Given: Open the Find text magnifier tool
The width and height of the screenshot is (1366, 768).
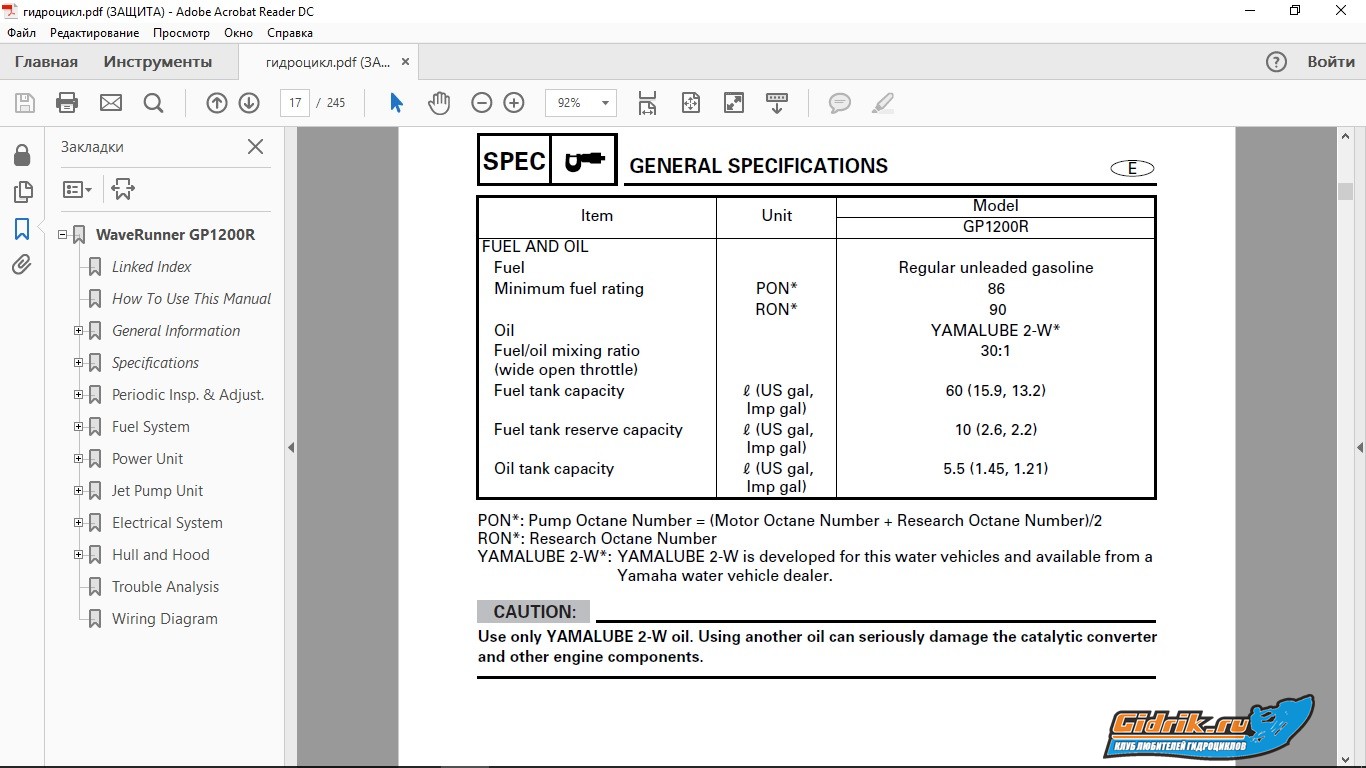Looking at the screenshot, I should pyautogui.click(x=153, y=103).
